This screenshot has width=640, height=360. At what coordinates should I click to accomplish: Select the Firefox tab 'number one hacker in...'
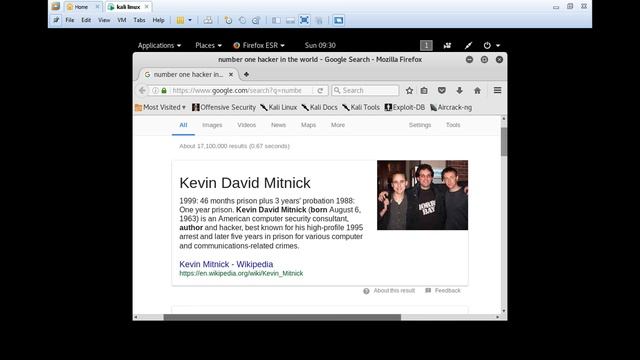[x=187, y=74]
